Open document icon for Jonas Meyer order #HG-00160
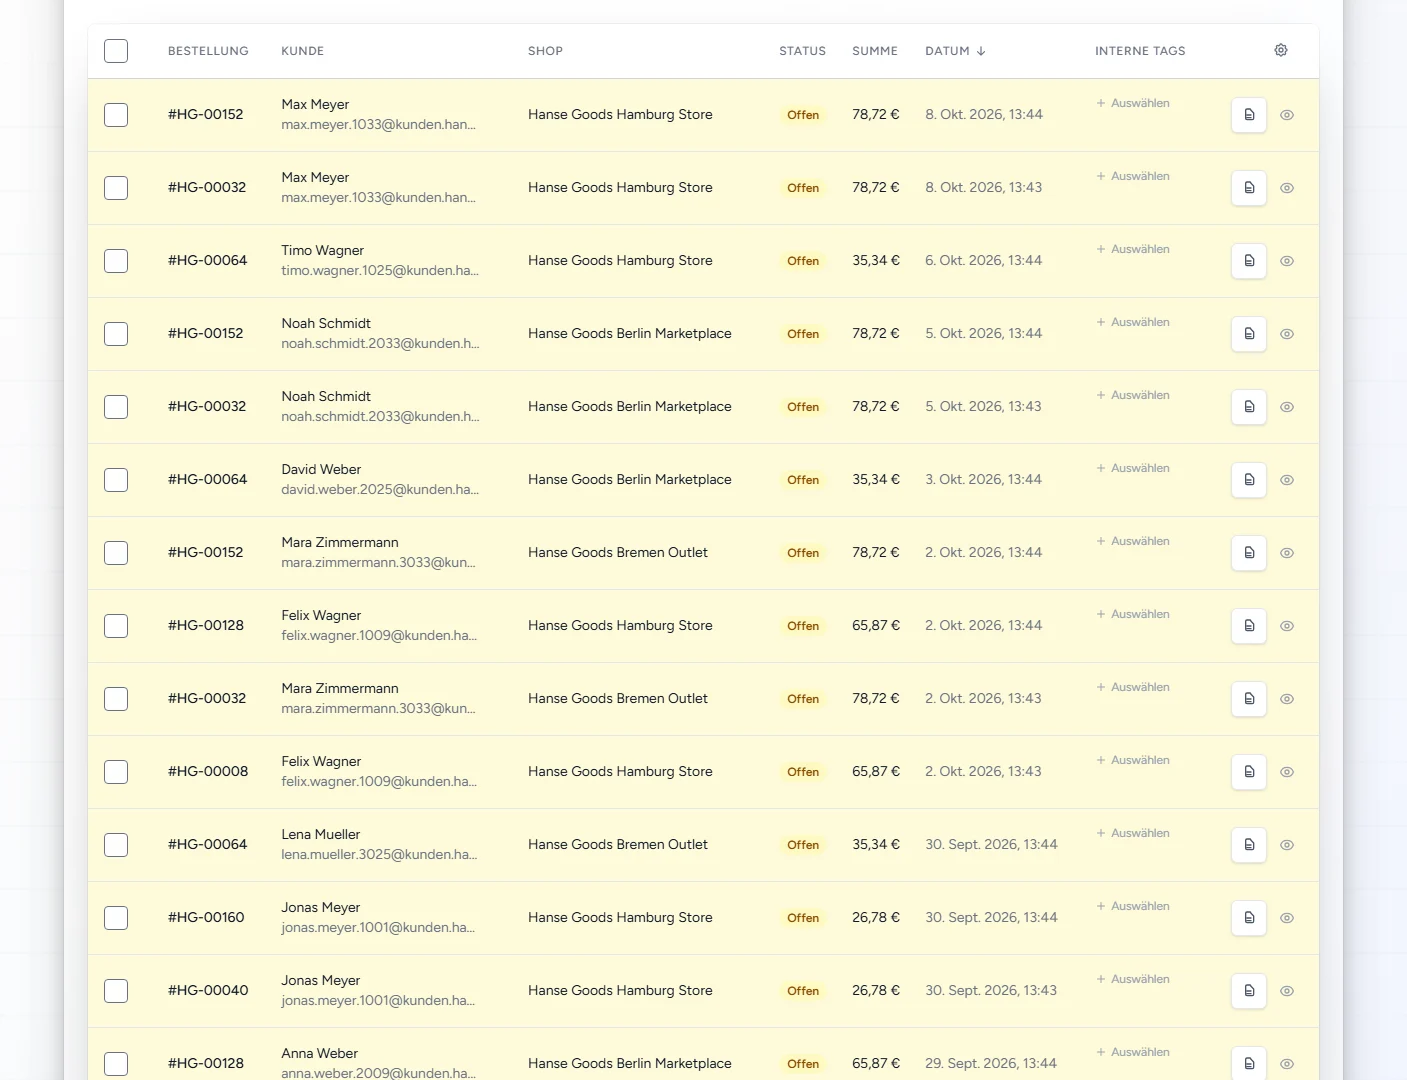The height and width of the screenshot is (1080, 1407). click(x=1249, y=918)
